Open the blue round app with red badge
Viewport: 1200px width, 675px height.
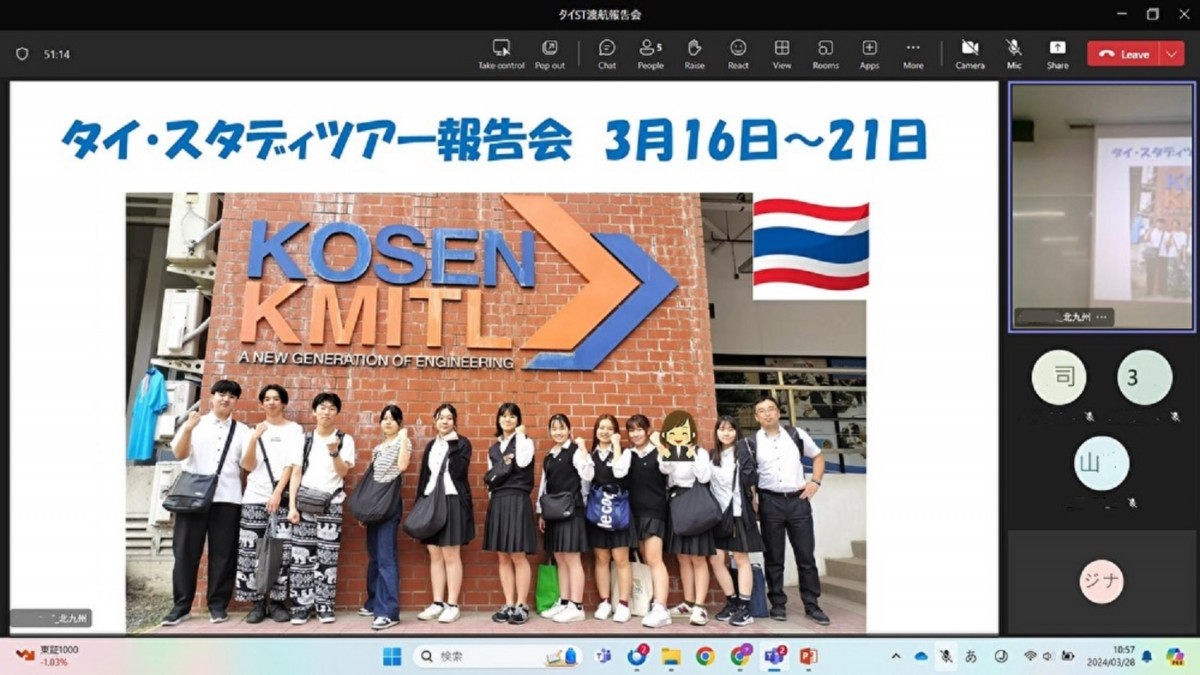pos(637,656)
